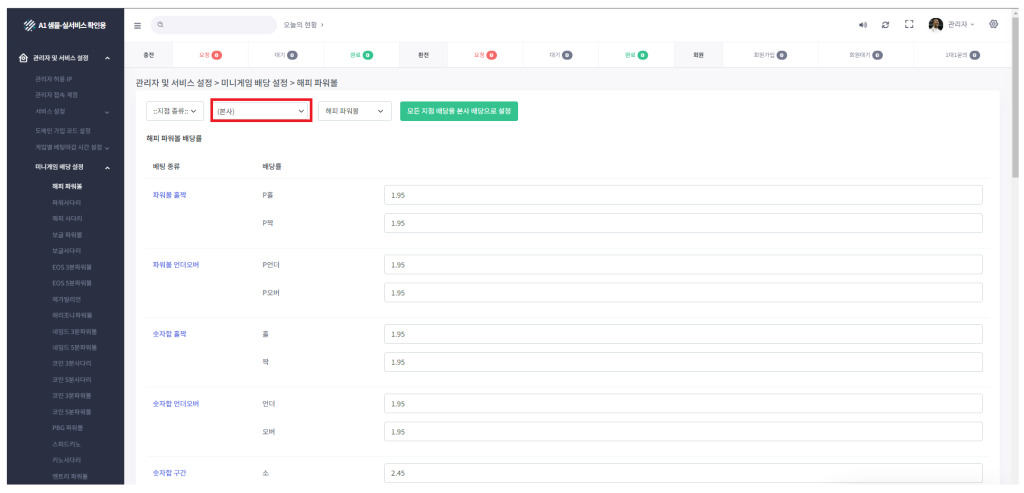
Task: Open the (본사) branch dropdown
Action: click(263, 111)
